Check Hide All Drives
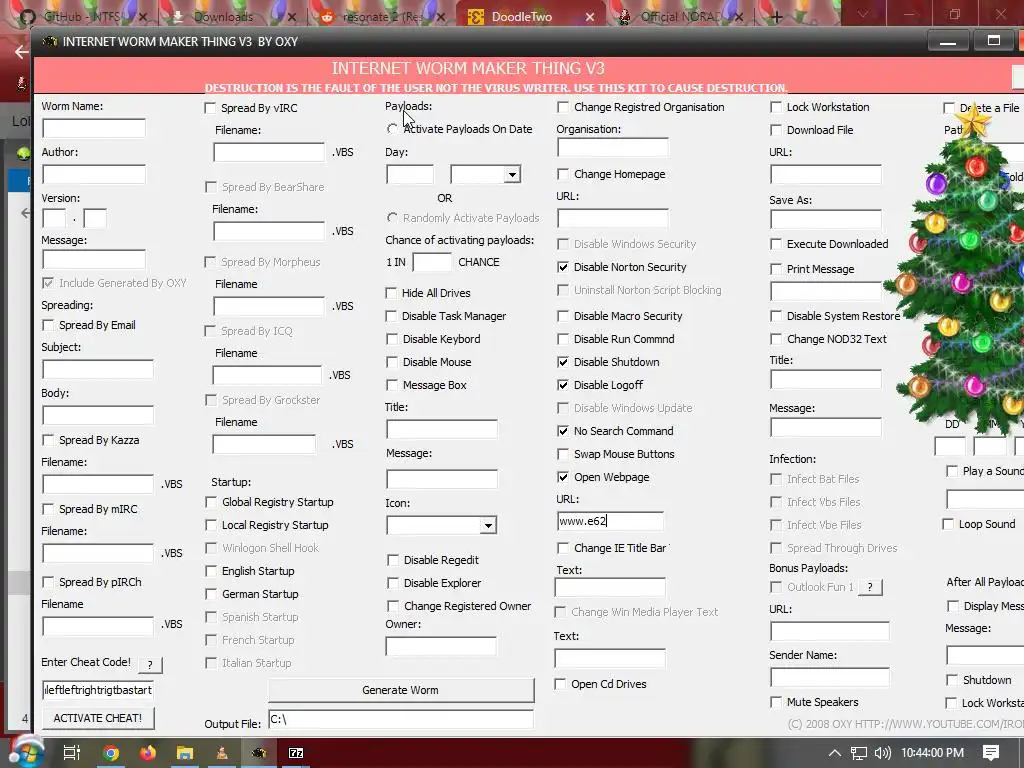This screenshot has width=1024, height=768. 391,293
